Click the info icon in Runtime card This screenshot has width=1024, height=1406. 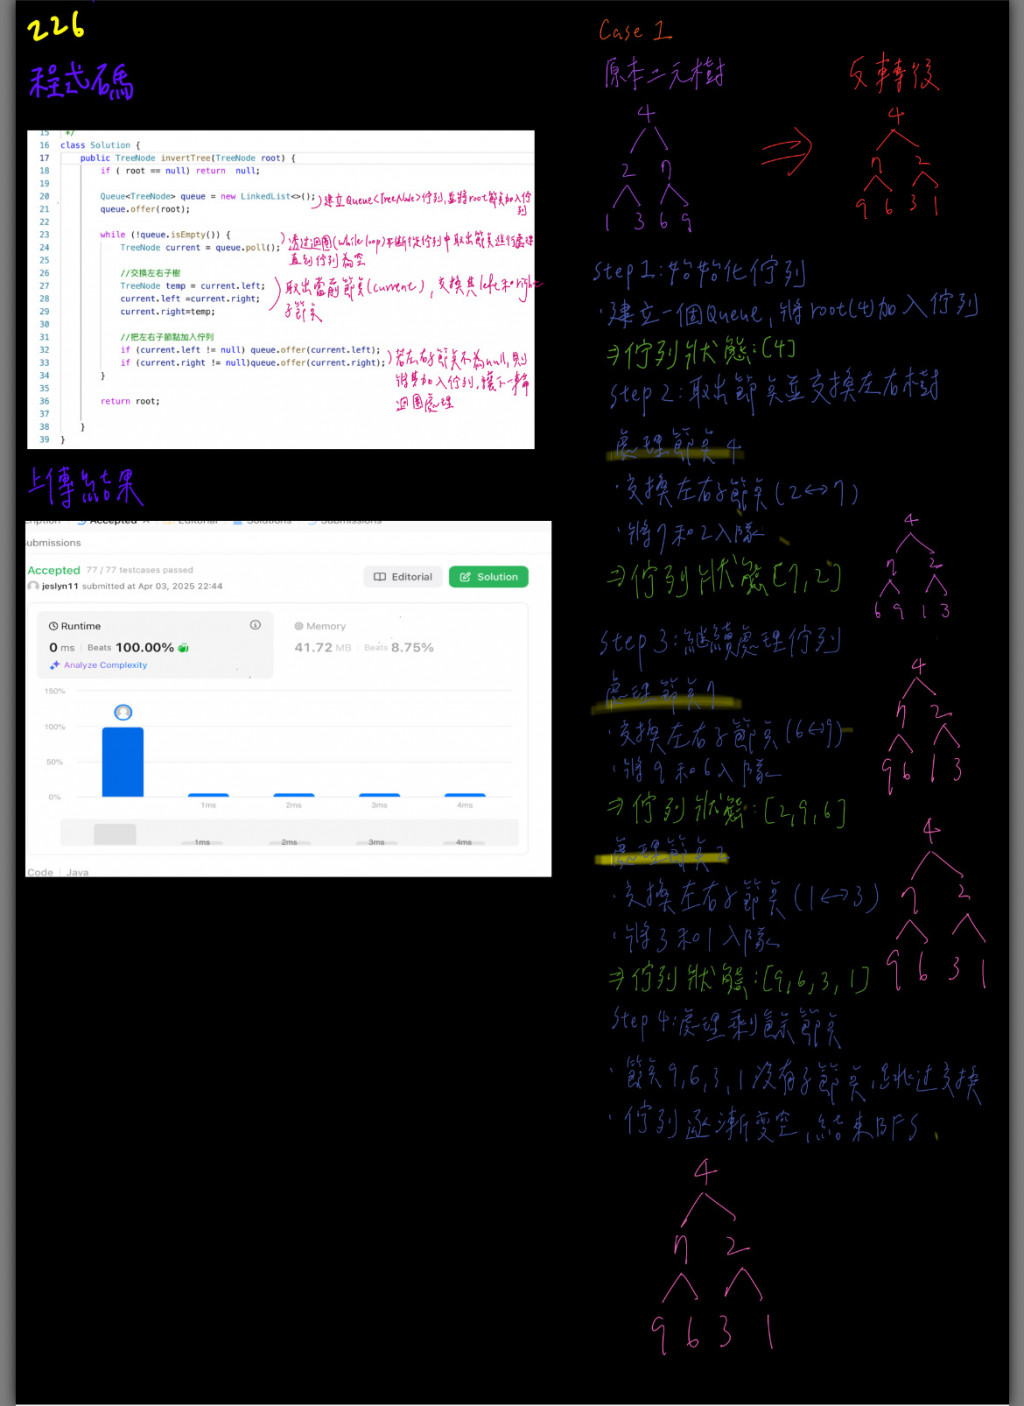tap(255, 625)
